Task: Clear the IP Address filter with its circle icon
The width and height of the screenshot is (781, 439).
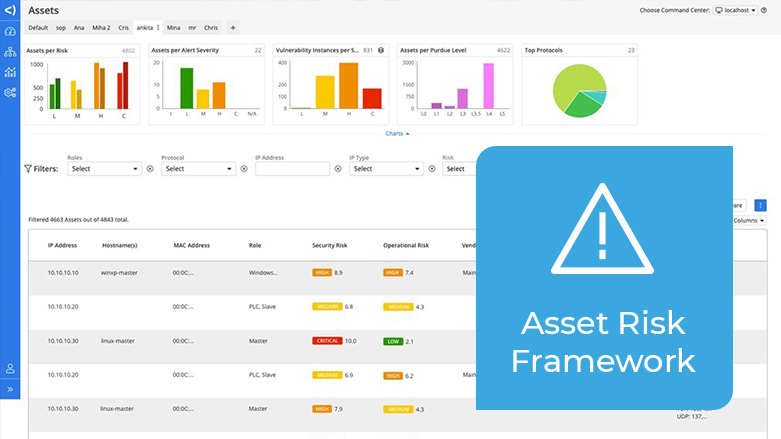Action: pyautogui.click(x=338, y=169)
